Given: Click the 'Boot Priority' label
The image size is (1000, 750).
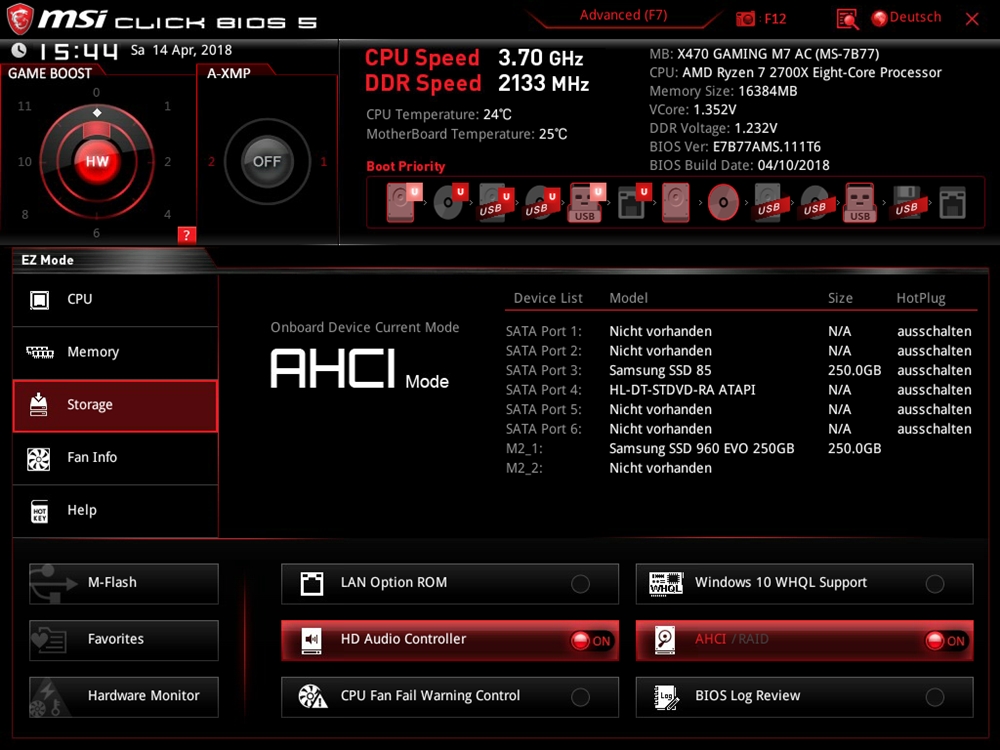Looking at the screenshot, I should 406,166.
